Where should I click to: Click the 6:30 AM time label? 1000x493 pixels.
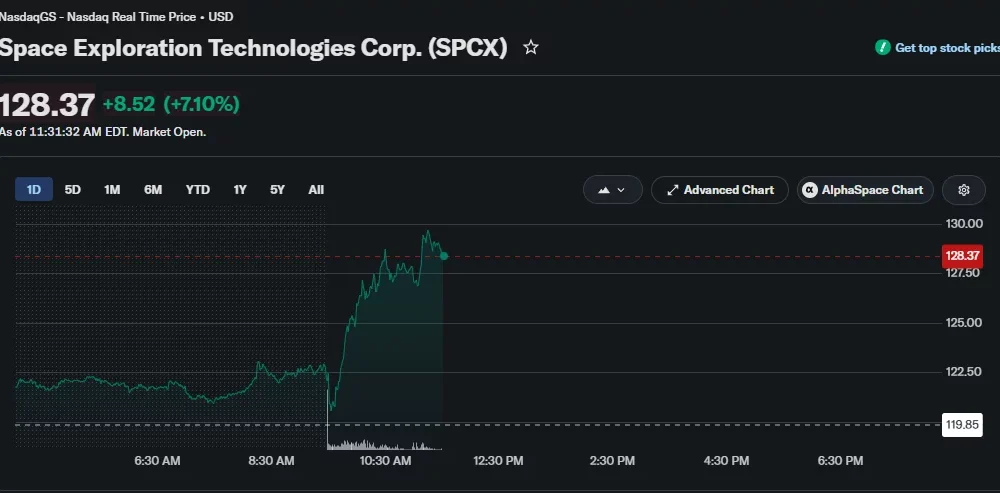pyautogui.click(x=158, y=460)
